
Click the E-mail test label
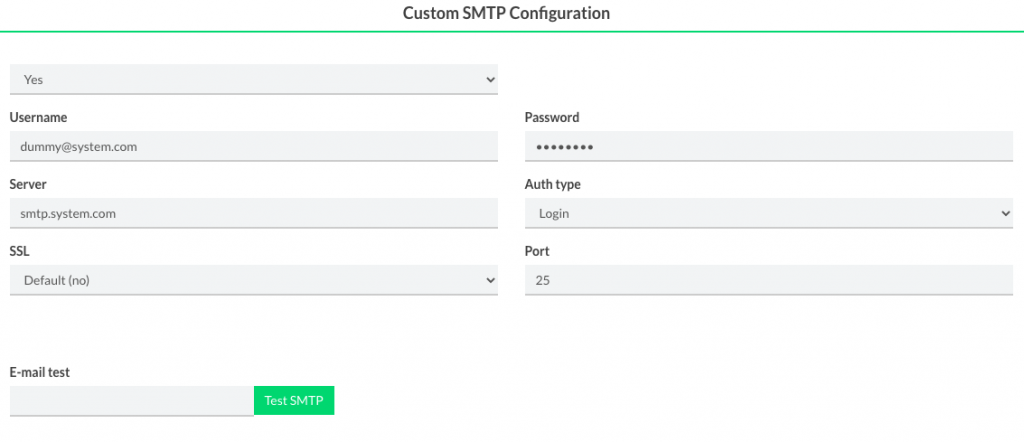tap(40, 372)
